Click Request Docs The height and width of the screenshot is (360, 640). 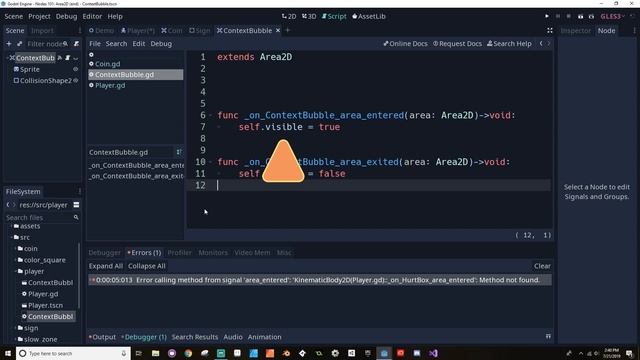(x=457, y=44)
